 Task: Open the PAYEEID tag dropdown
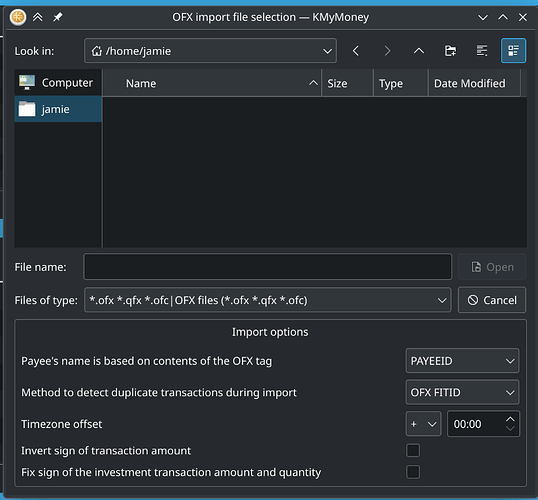pyautogui.click(x=462, y=361)
